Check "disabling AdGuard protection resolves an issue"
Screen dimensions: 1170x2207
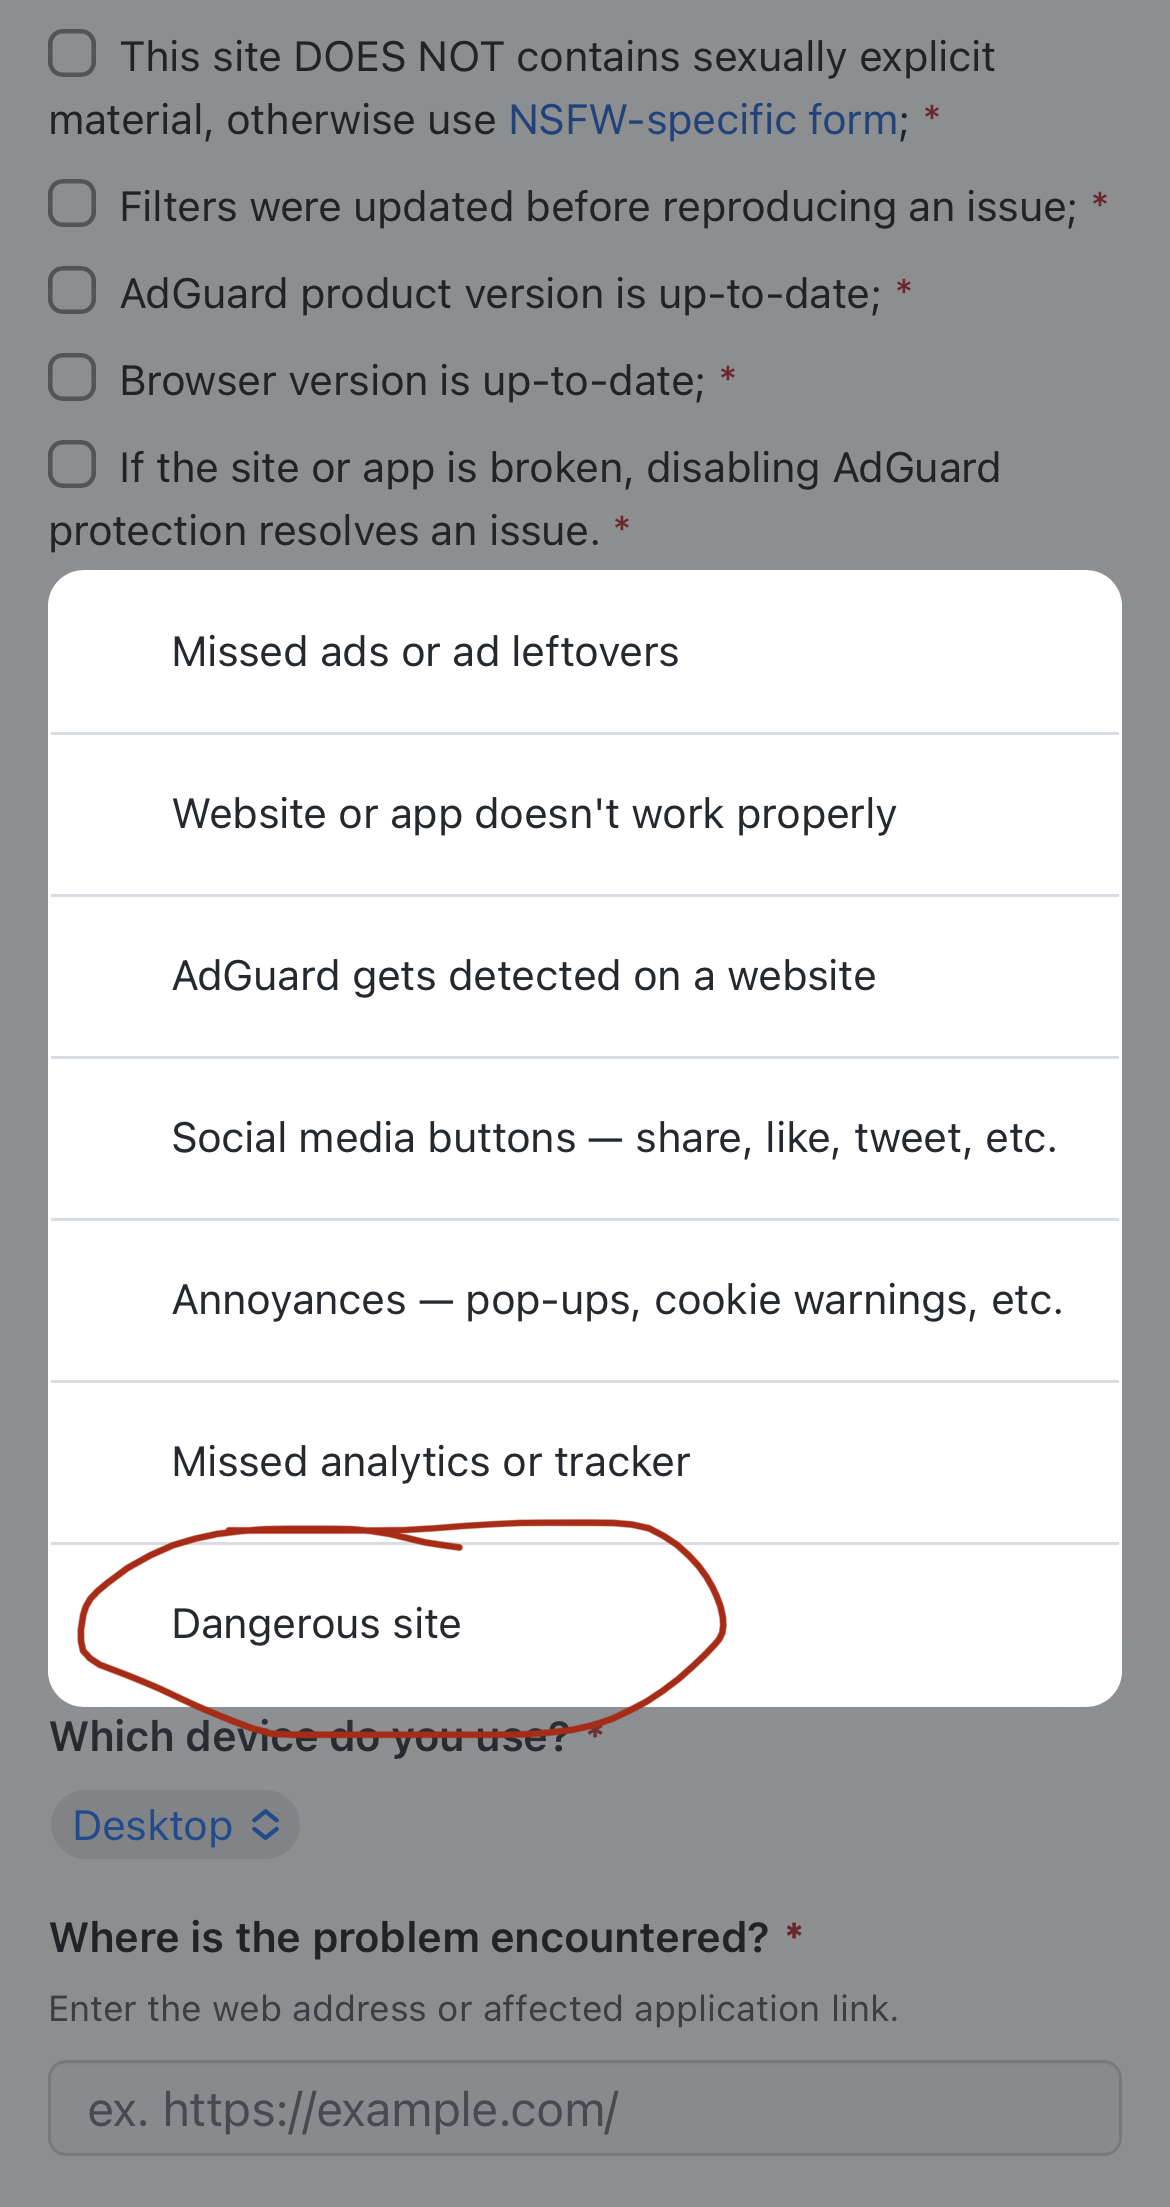(x=71, y=465)
